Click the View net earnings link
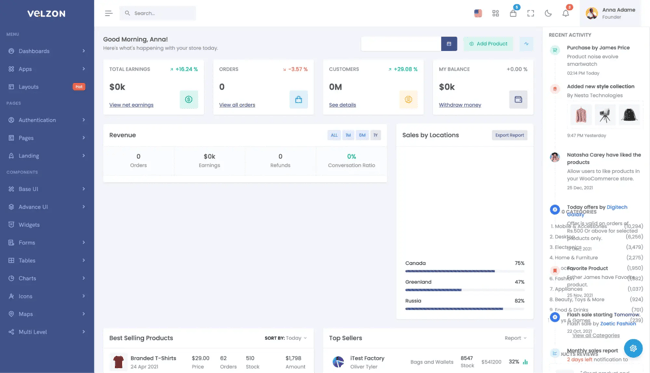 click(x=131, y=105)
